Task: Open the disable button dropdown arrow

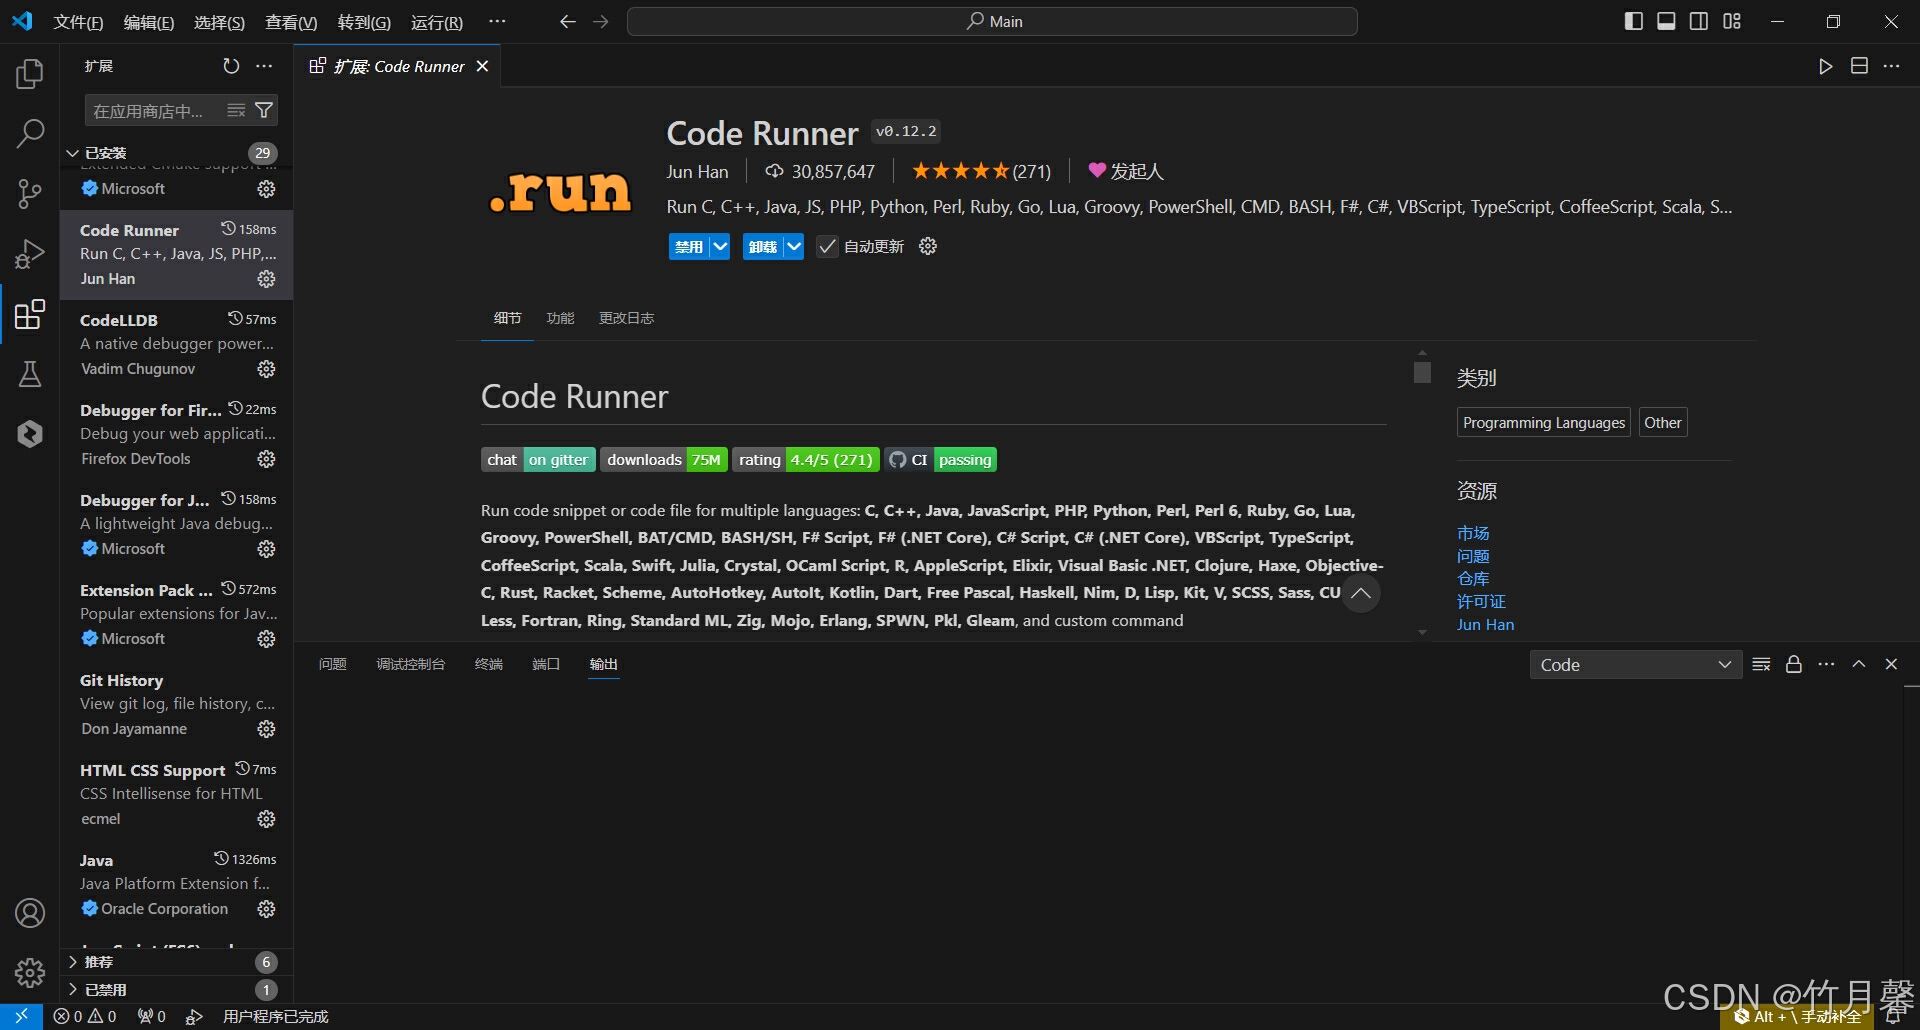Action: (720, 246)
